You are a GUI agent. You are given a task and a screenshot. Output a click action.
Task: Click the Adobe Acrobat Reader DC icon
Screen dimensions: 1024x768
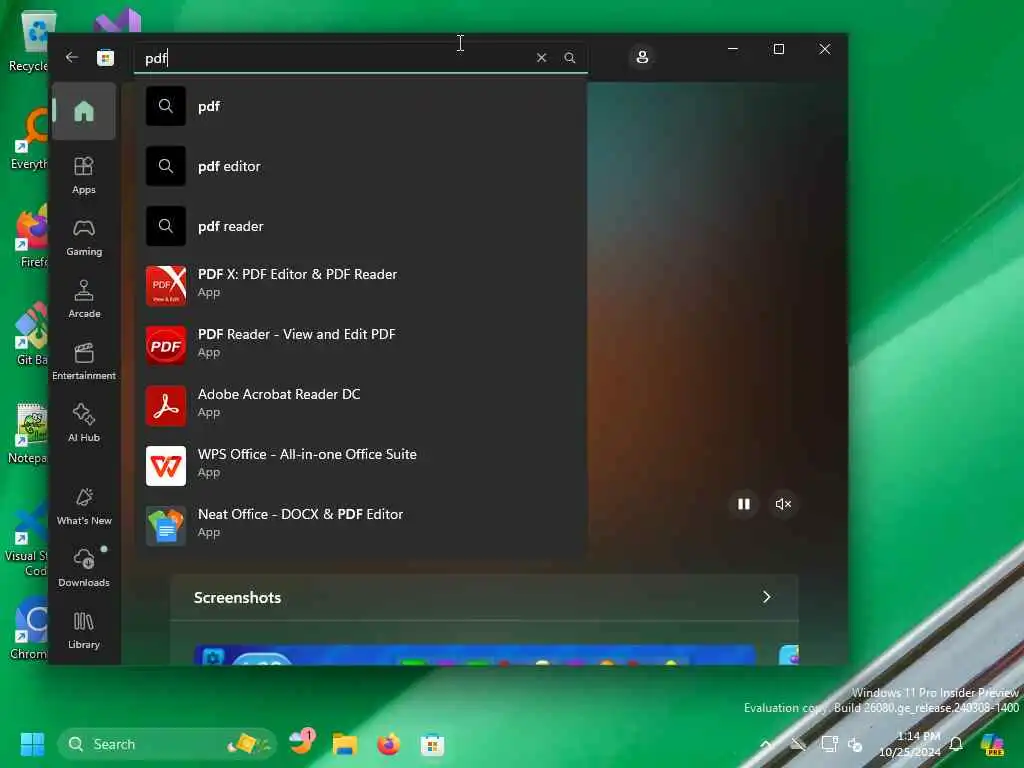click(x=166, y=406)
